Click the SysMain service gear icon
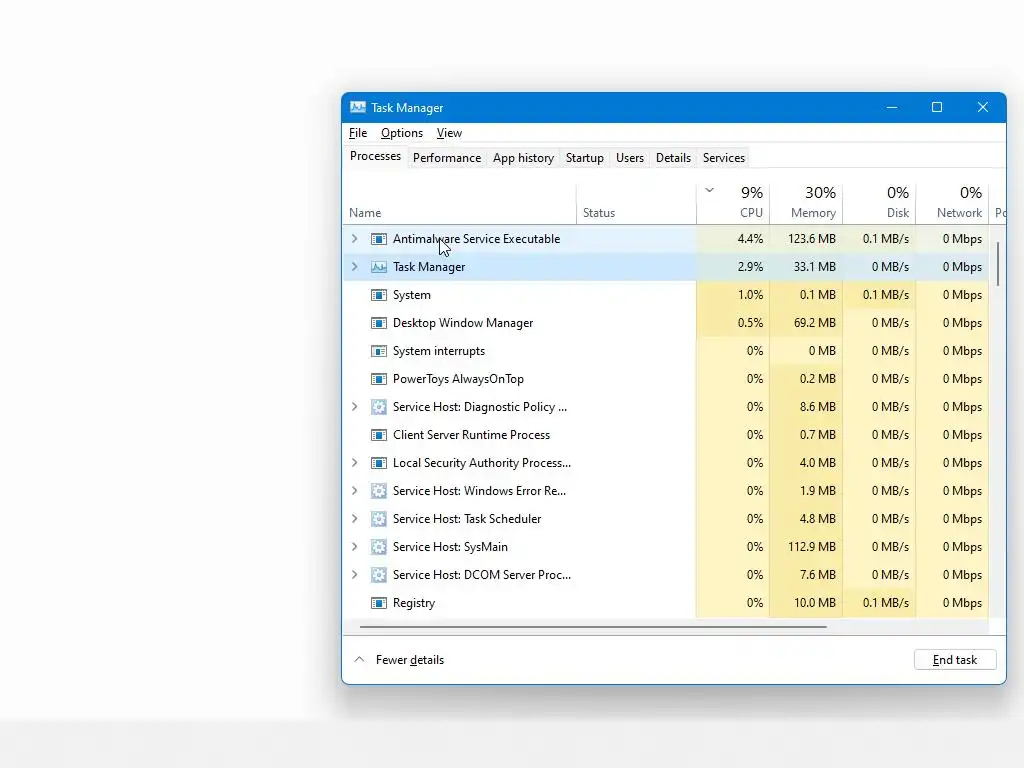 click(379, 547)
